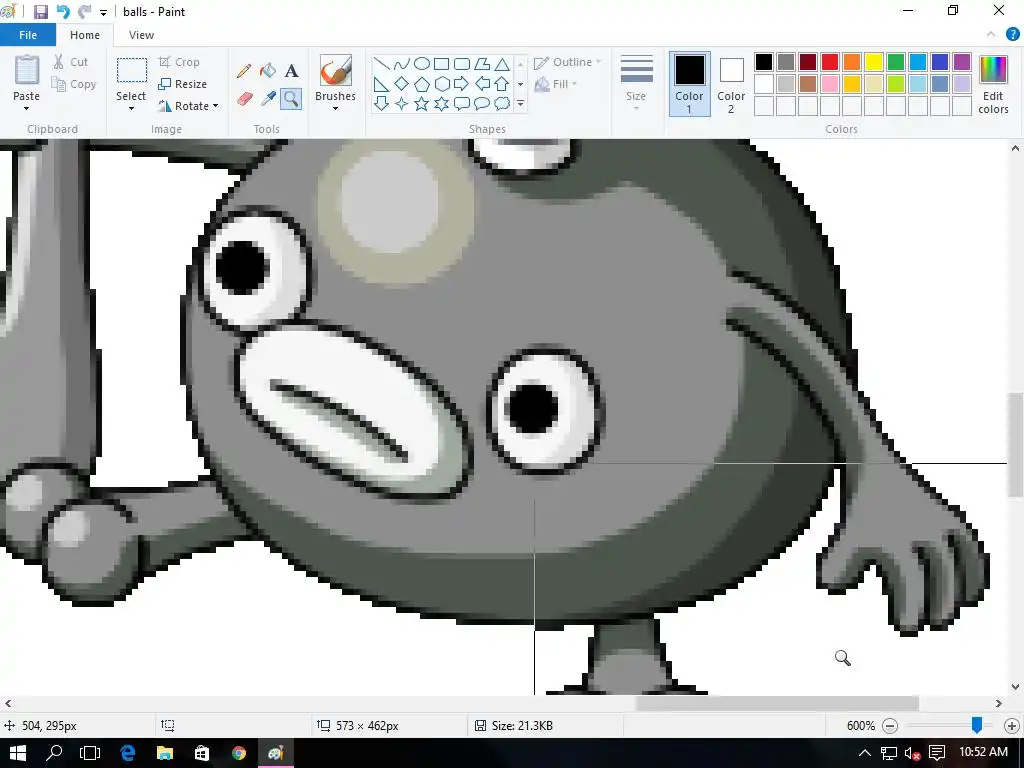Open the Action Center notifications icon
This screenshot has width=1024, height=768.
pyautogui.click(x=937, y=753)
